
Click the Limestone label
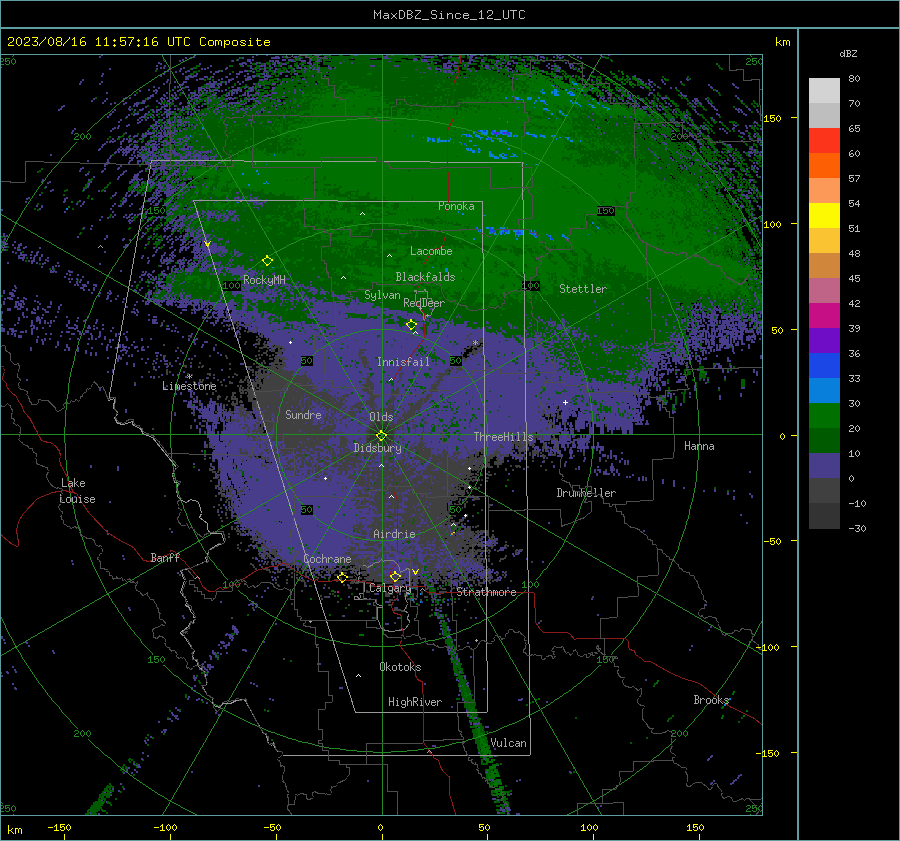(189, 386)
